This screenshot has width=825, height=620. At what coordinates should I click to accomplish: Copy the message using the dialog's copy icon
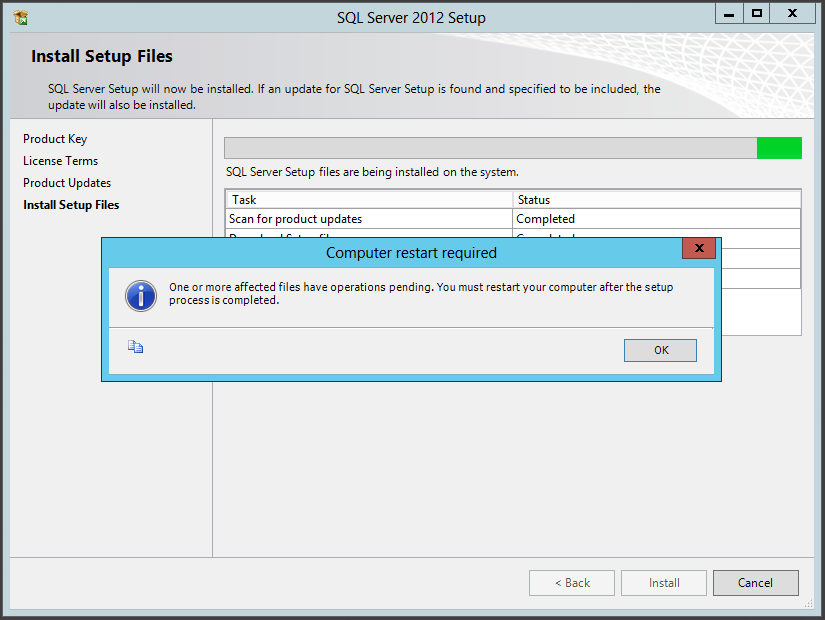136,347
